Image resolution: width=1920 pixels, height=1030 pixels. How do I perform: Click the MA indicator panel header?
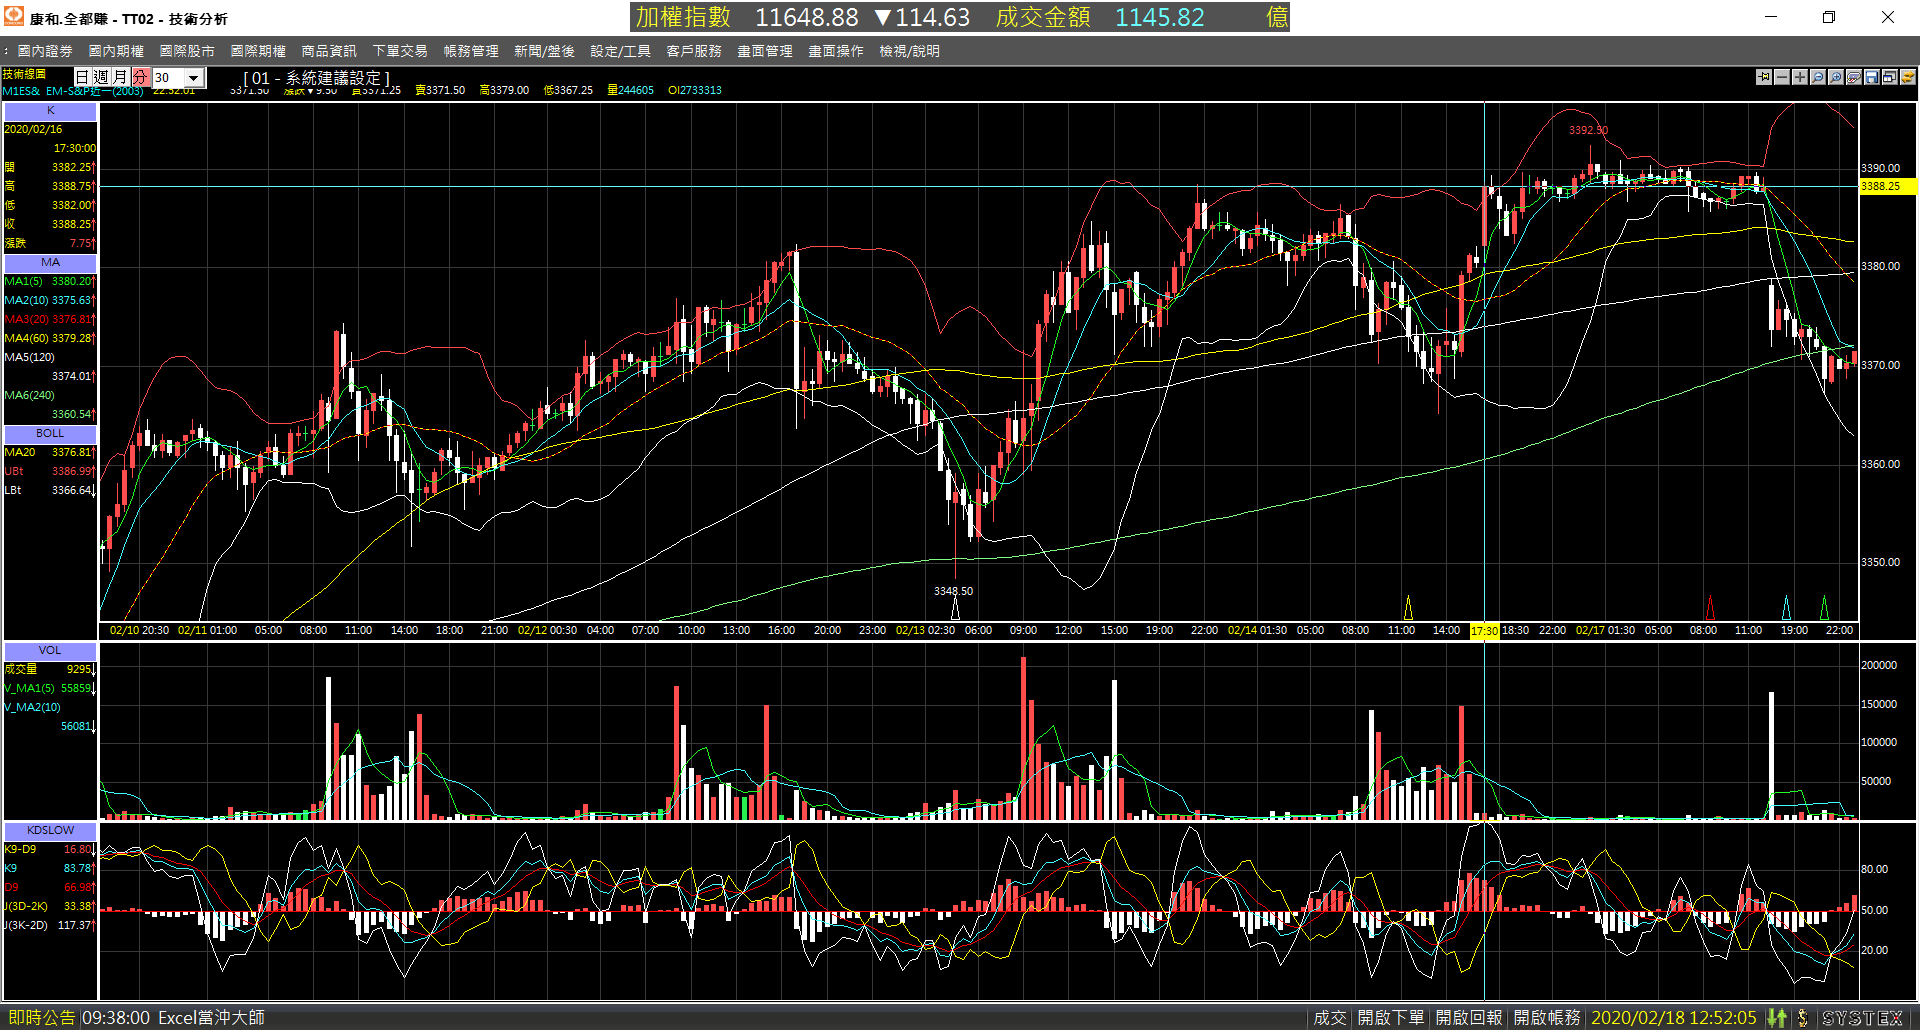pos(51,263)
